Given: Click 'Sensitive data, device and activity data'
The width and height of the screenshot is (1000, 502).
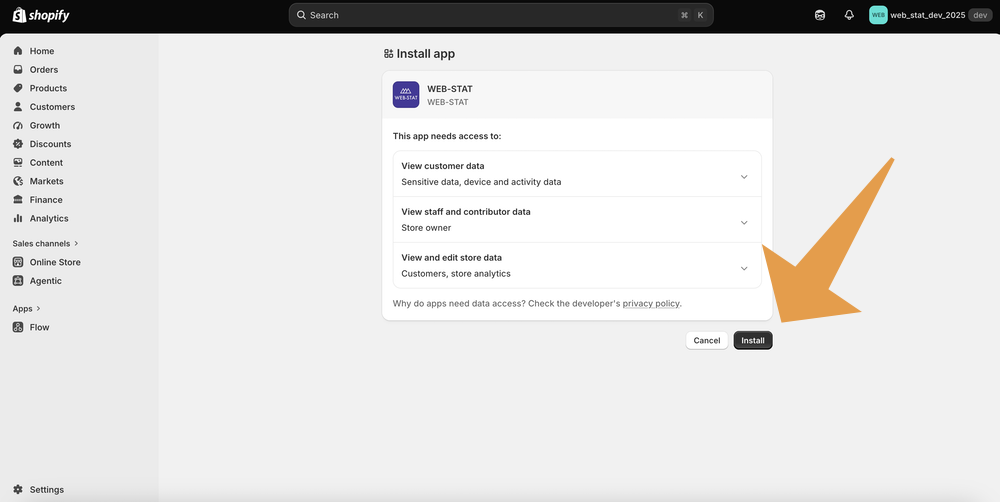Looking at the screenshot, I should (x=482, y=182).
